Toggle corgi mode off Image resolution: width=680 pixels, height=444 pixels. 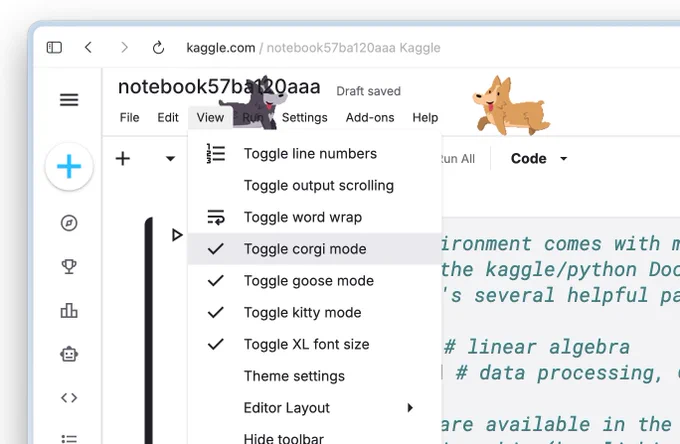point(315,249)
